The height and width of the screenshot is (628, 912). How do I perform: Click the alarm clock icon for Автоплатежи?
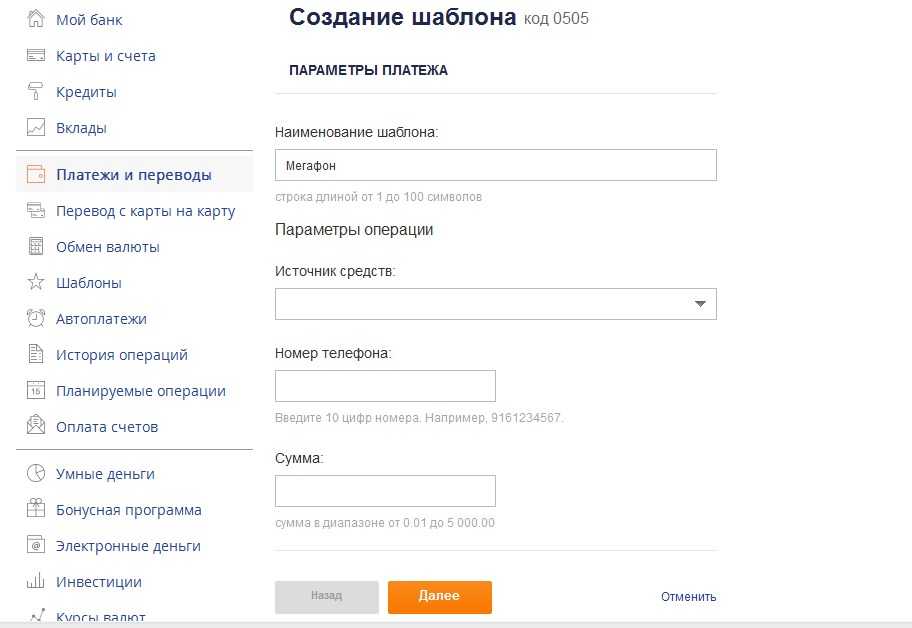(36, 319)
